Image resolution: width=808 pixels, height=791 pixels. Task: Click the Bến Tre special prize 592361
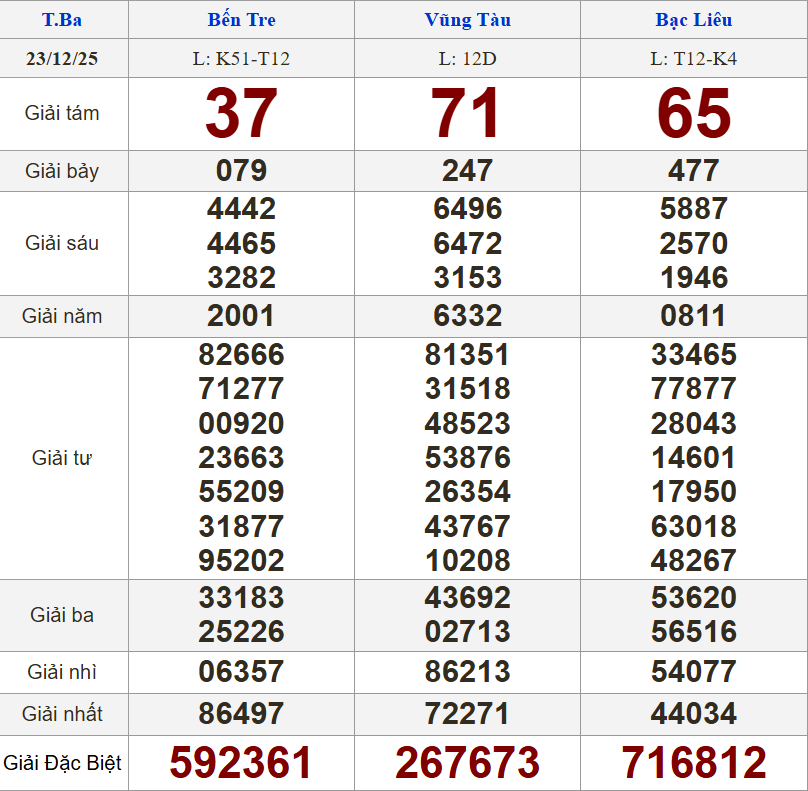[241, 763]
